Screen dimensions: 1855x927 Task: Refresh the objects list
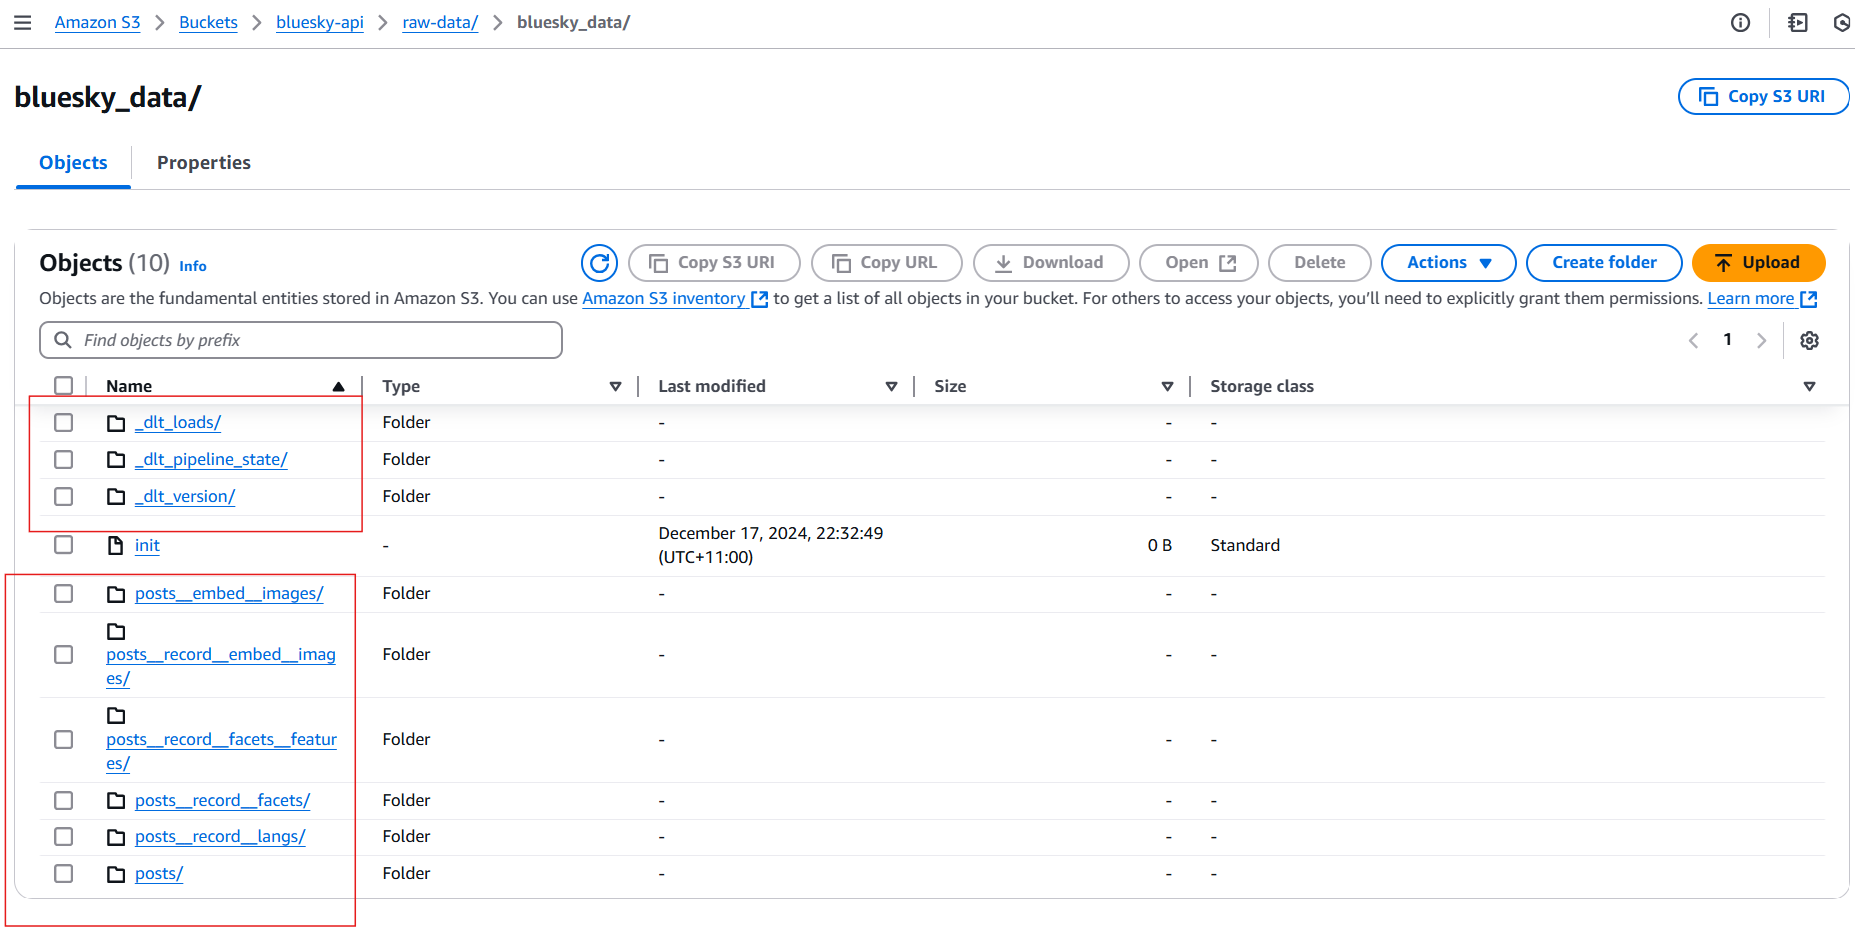[599, 263]
